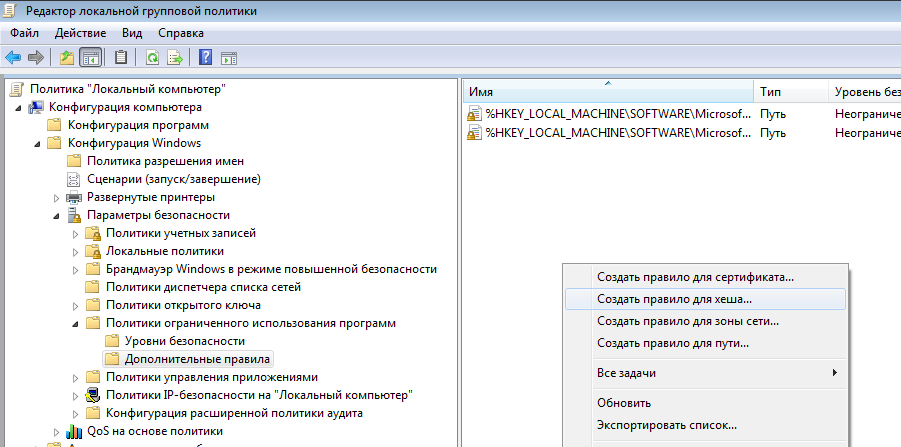901x447 pixels.
Task: Toggle the Show/Hide console tree icon
Action: (90, 57)
